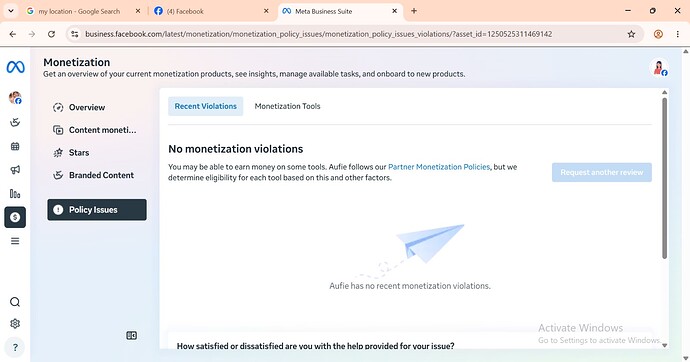Viewport: 690px width, 362px height.
Task: Click the forward navigation arrow
Action: pos(32,34)
